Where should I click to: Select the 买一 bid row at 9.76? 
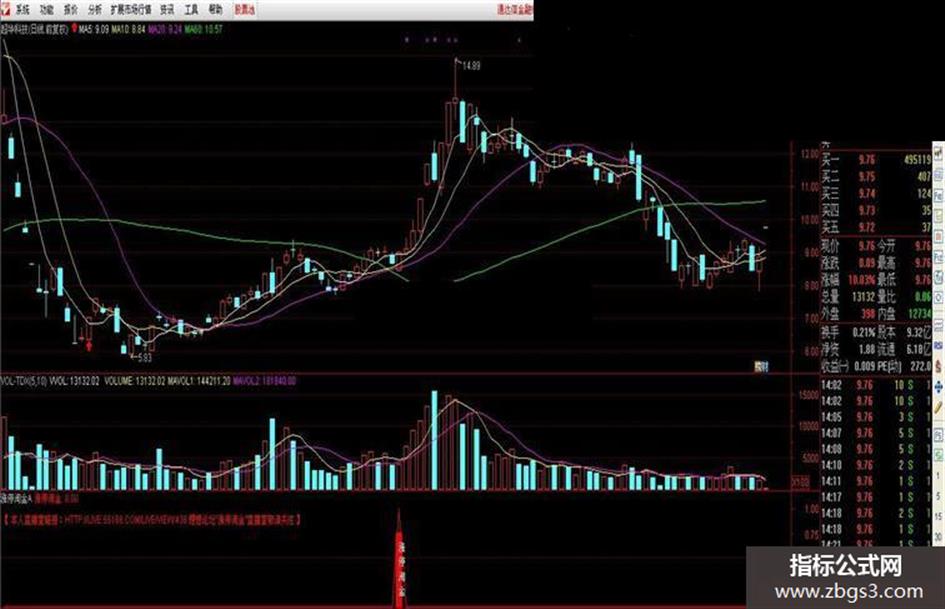[876, 160]
